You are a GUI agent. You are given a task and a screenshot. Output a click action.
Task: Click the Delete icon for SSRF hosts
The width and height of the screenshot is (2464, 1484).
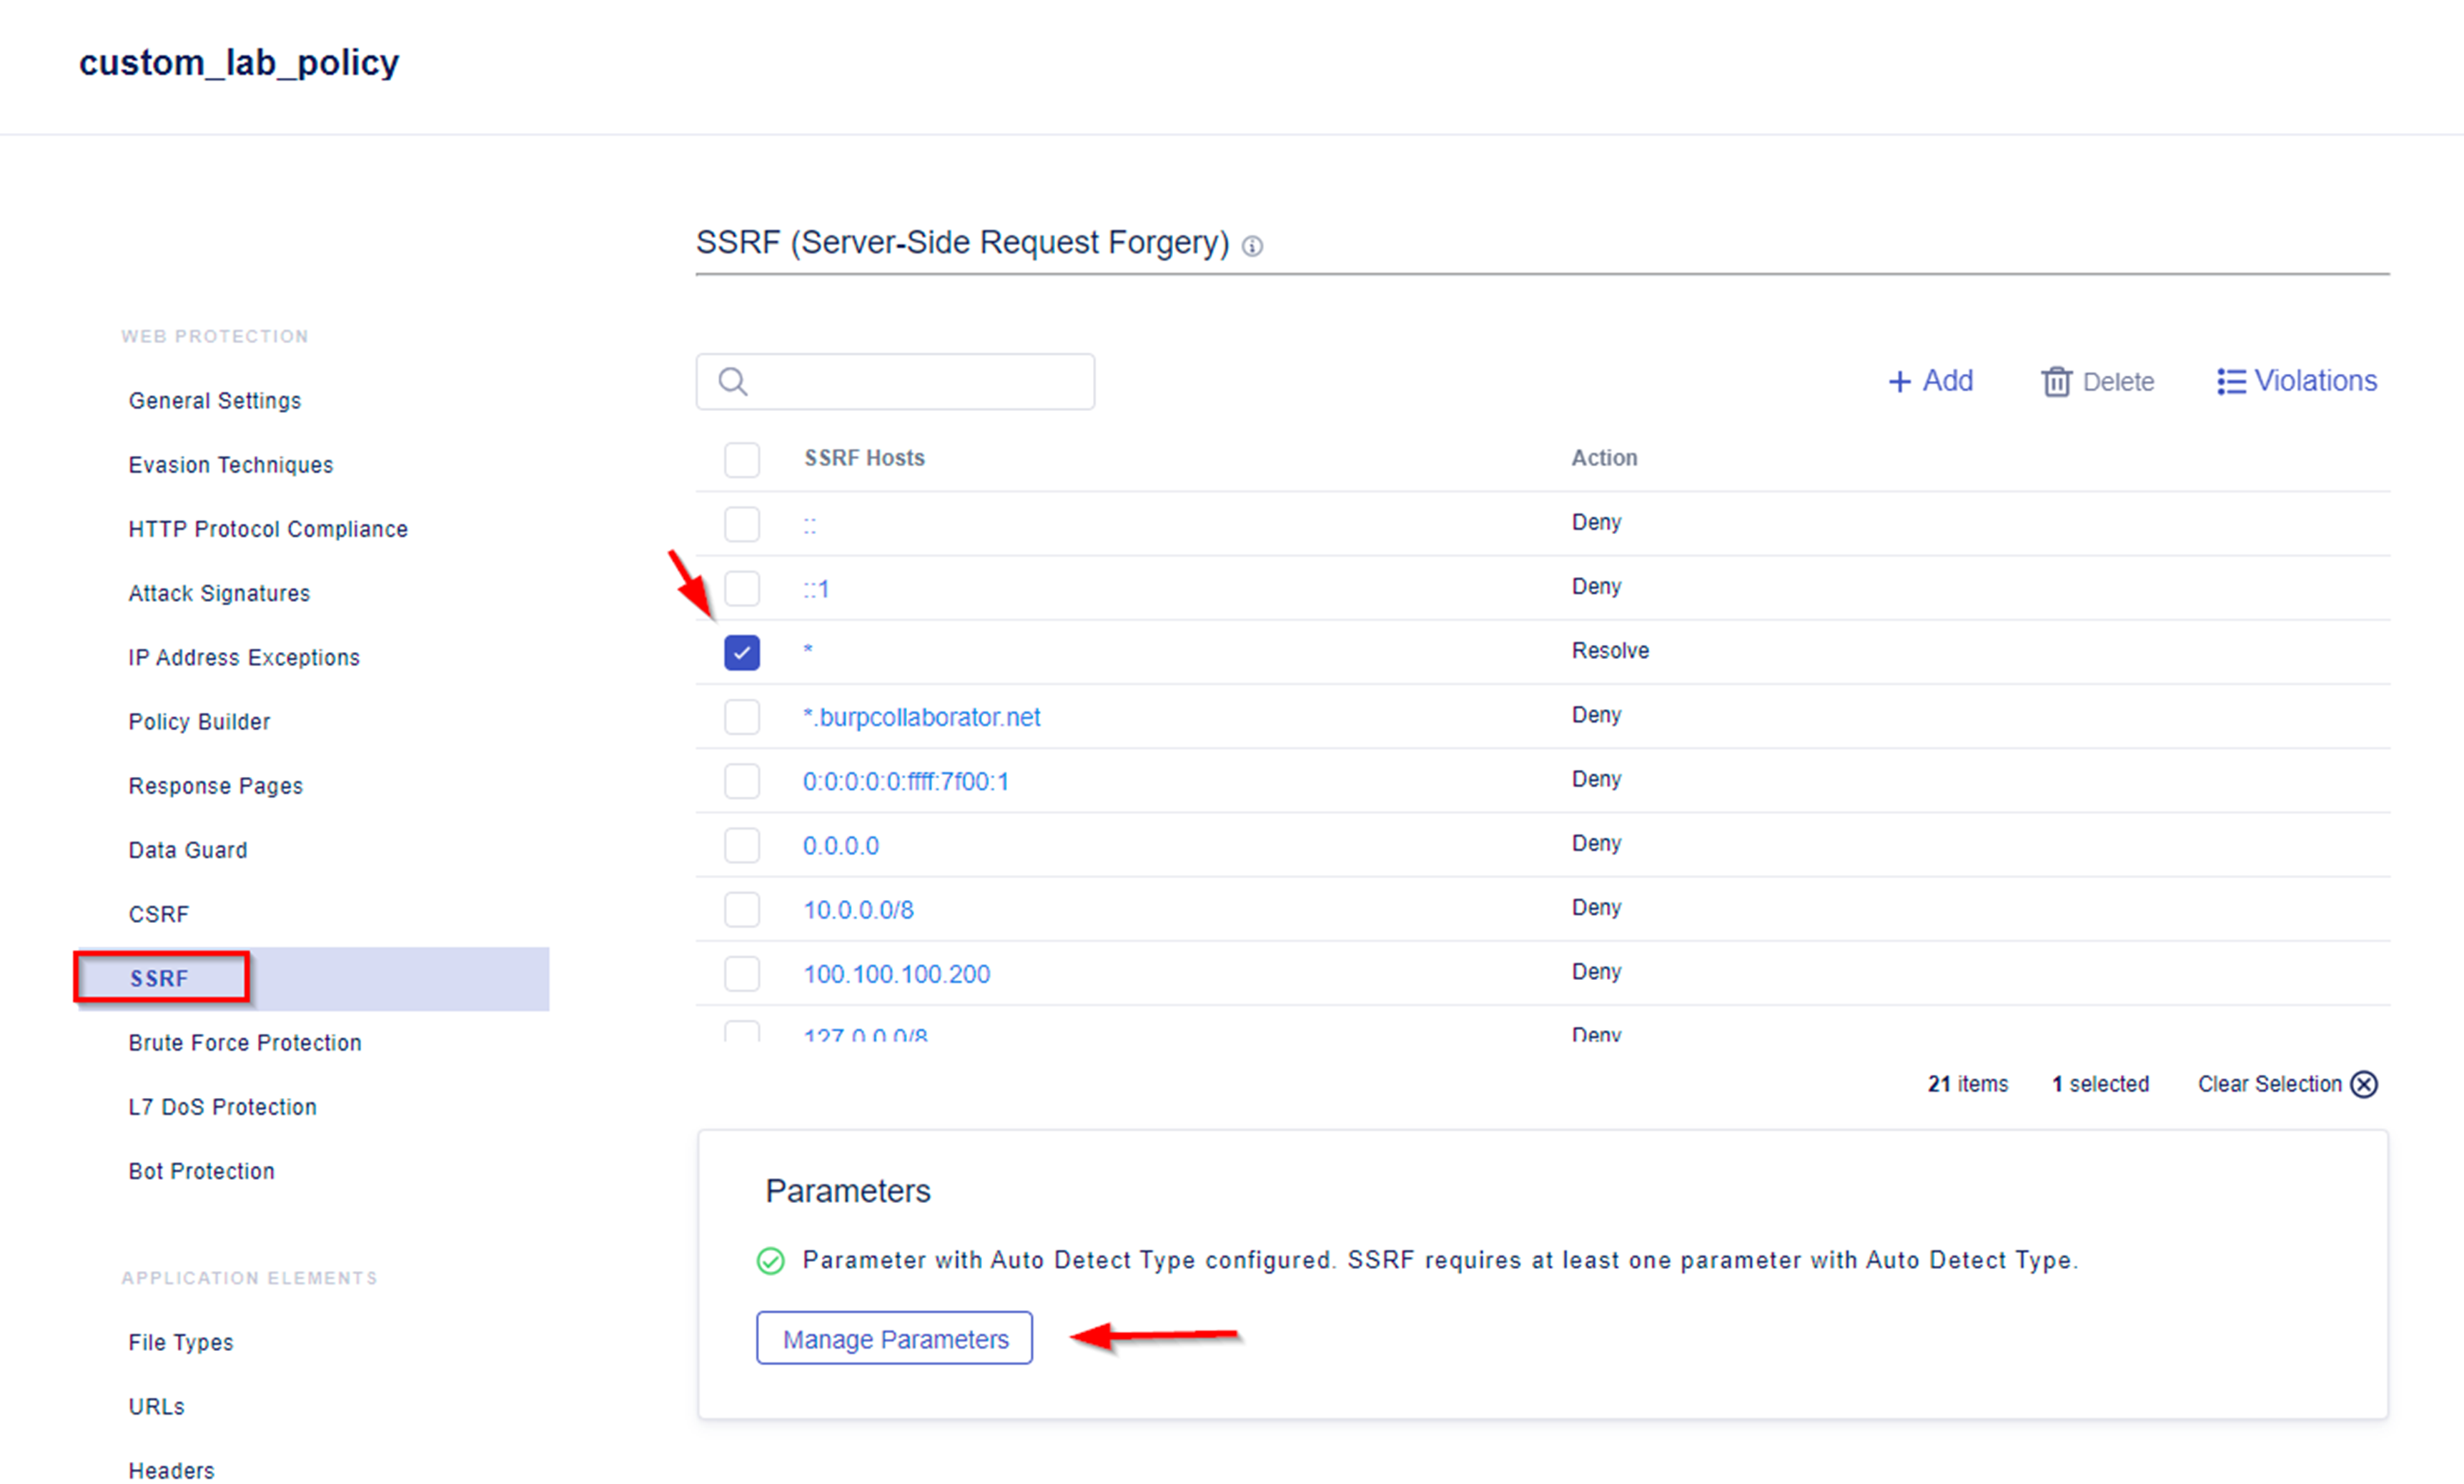[2056, 380]
